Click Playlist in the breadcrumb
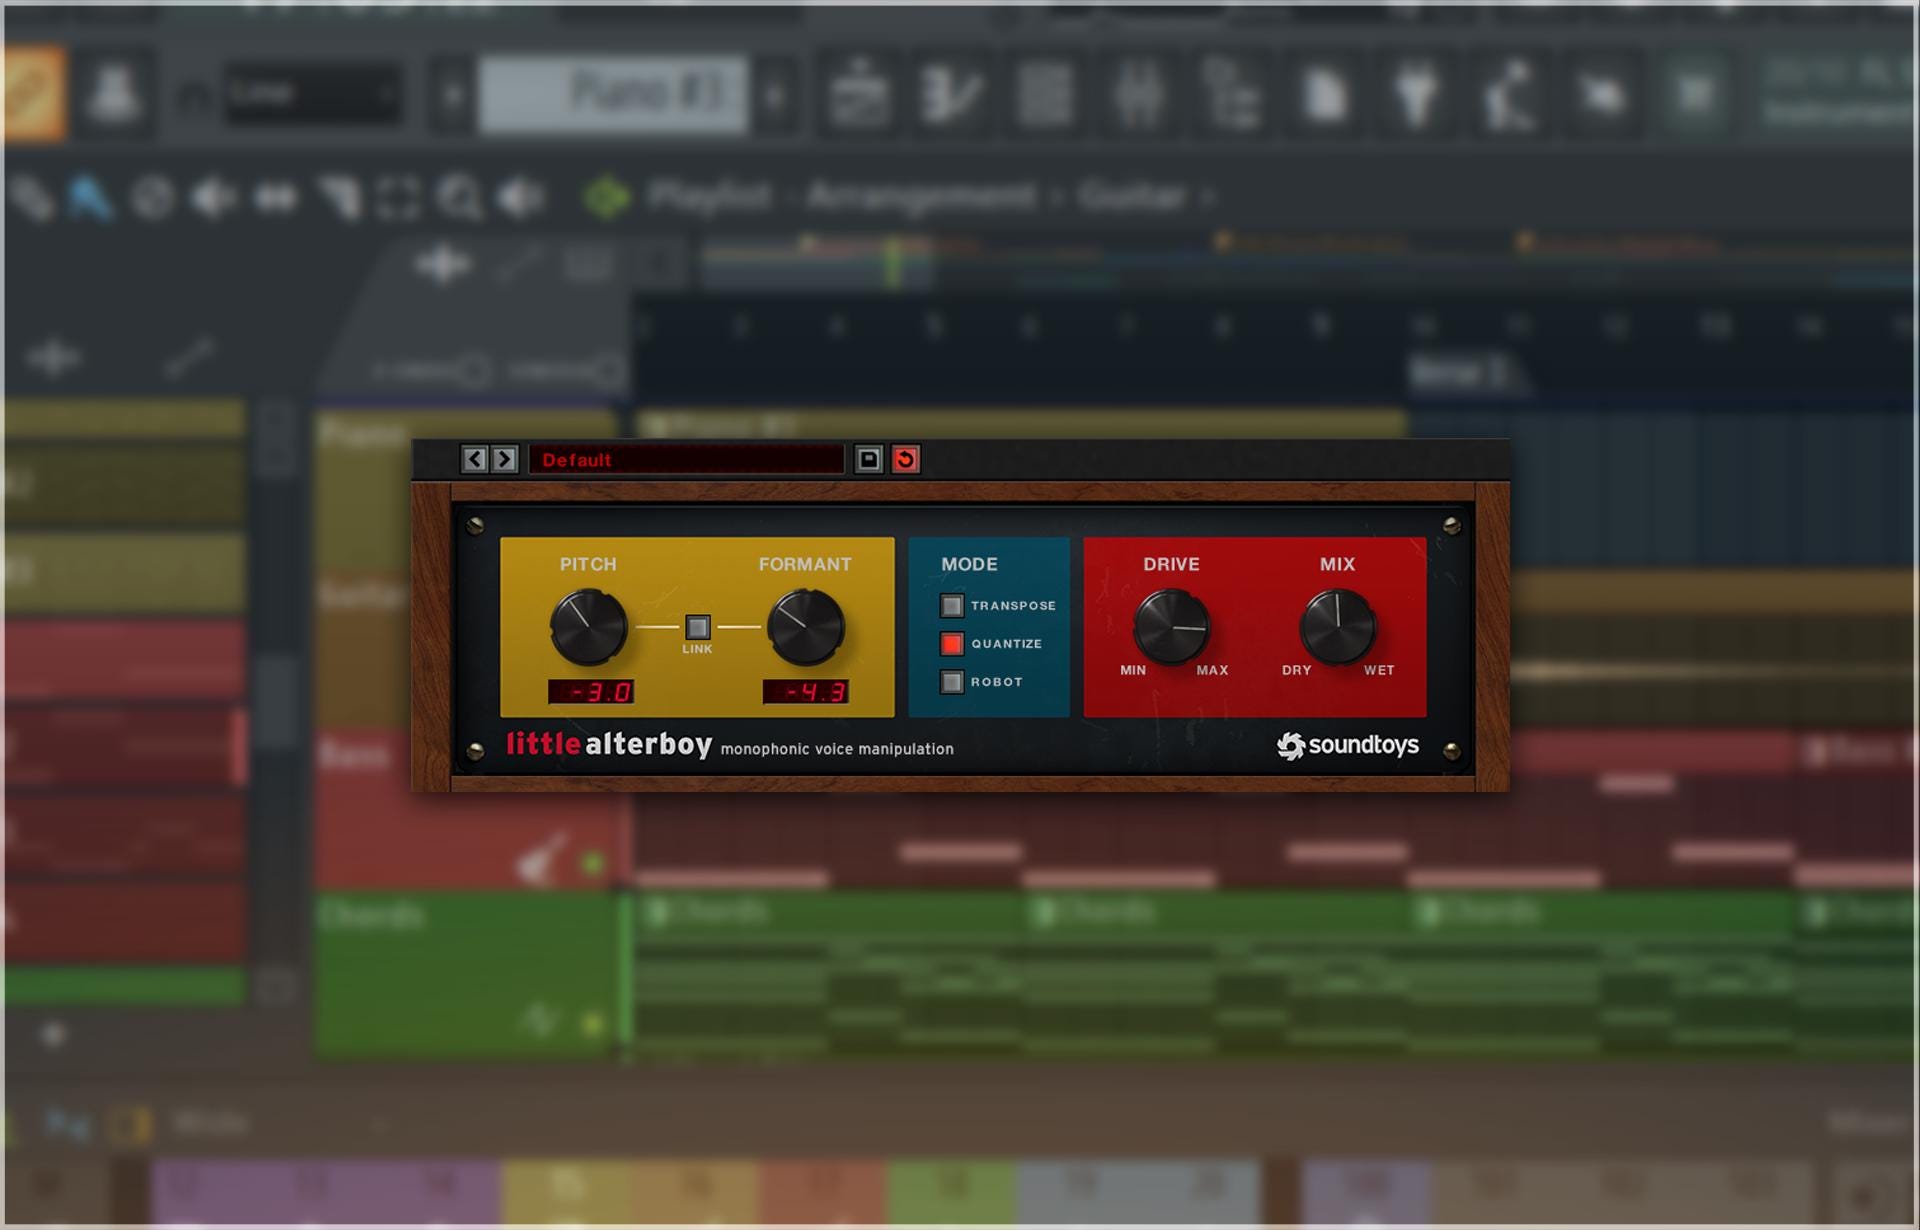Screen dimensions: 1920x1230 tap(709, 195)
